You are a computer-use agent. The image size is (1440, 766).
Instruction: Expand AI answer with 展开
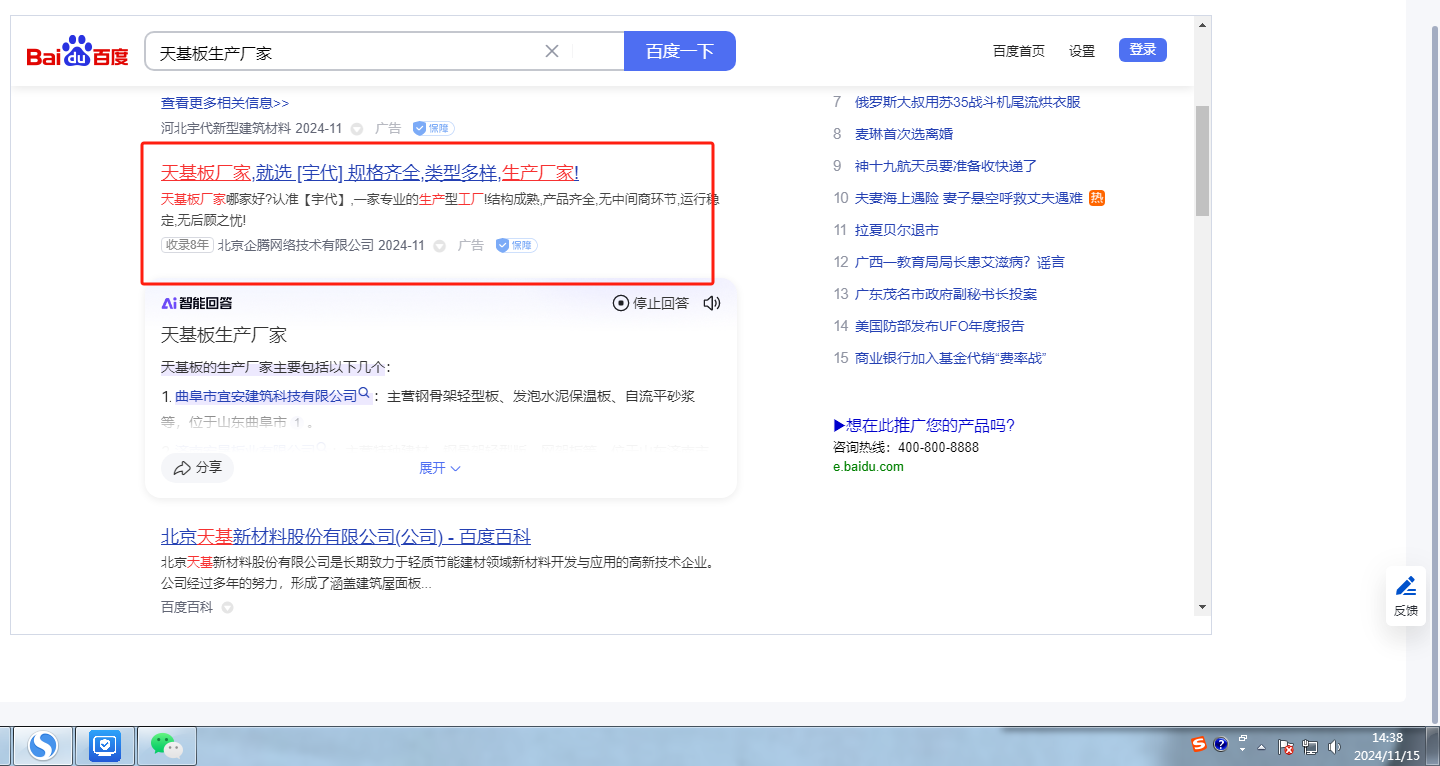tap(439, 468)
